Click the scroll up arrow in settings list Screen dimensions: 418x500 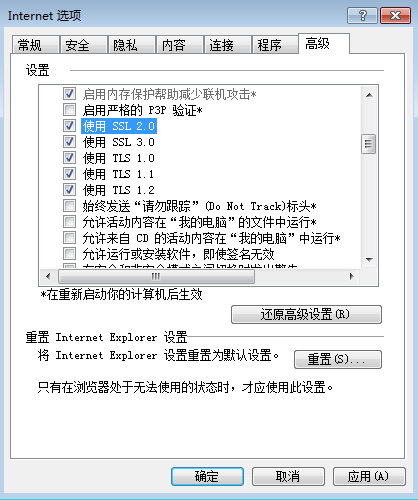[369, 95]
